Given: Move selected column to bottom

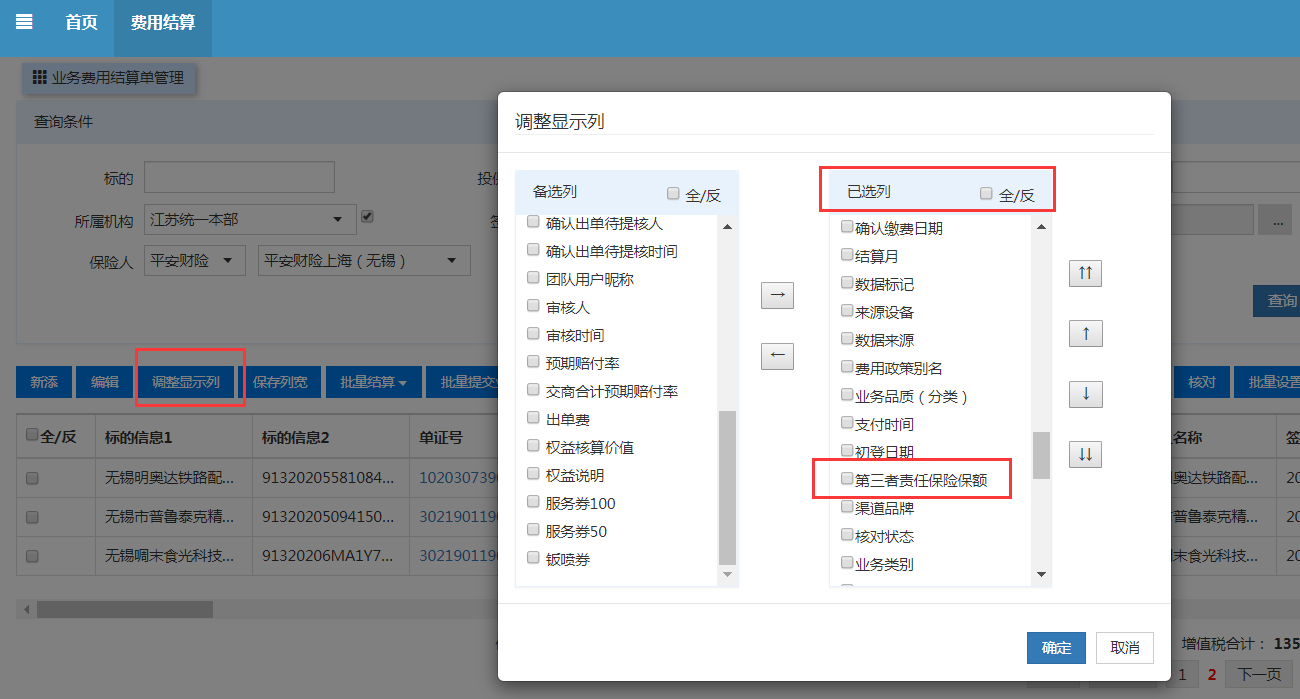Looking at the screenshot, I should pos(1085,454).
